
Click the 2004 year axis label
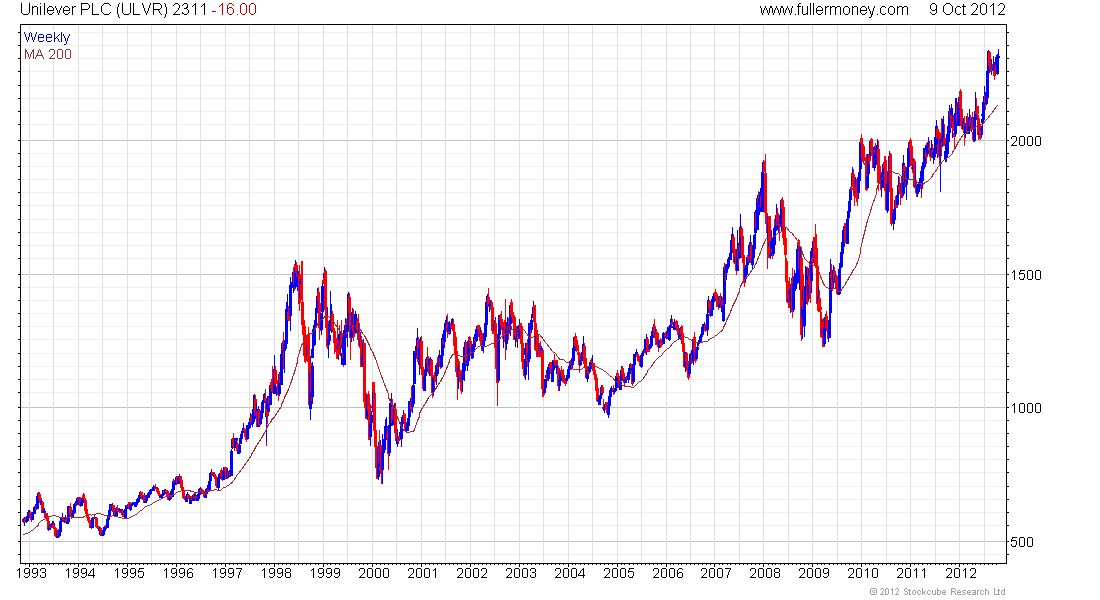[x=570, y=573]
